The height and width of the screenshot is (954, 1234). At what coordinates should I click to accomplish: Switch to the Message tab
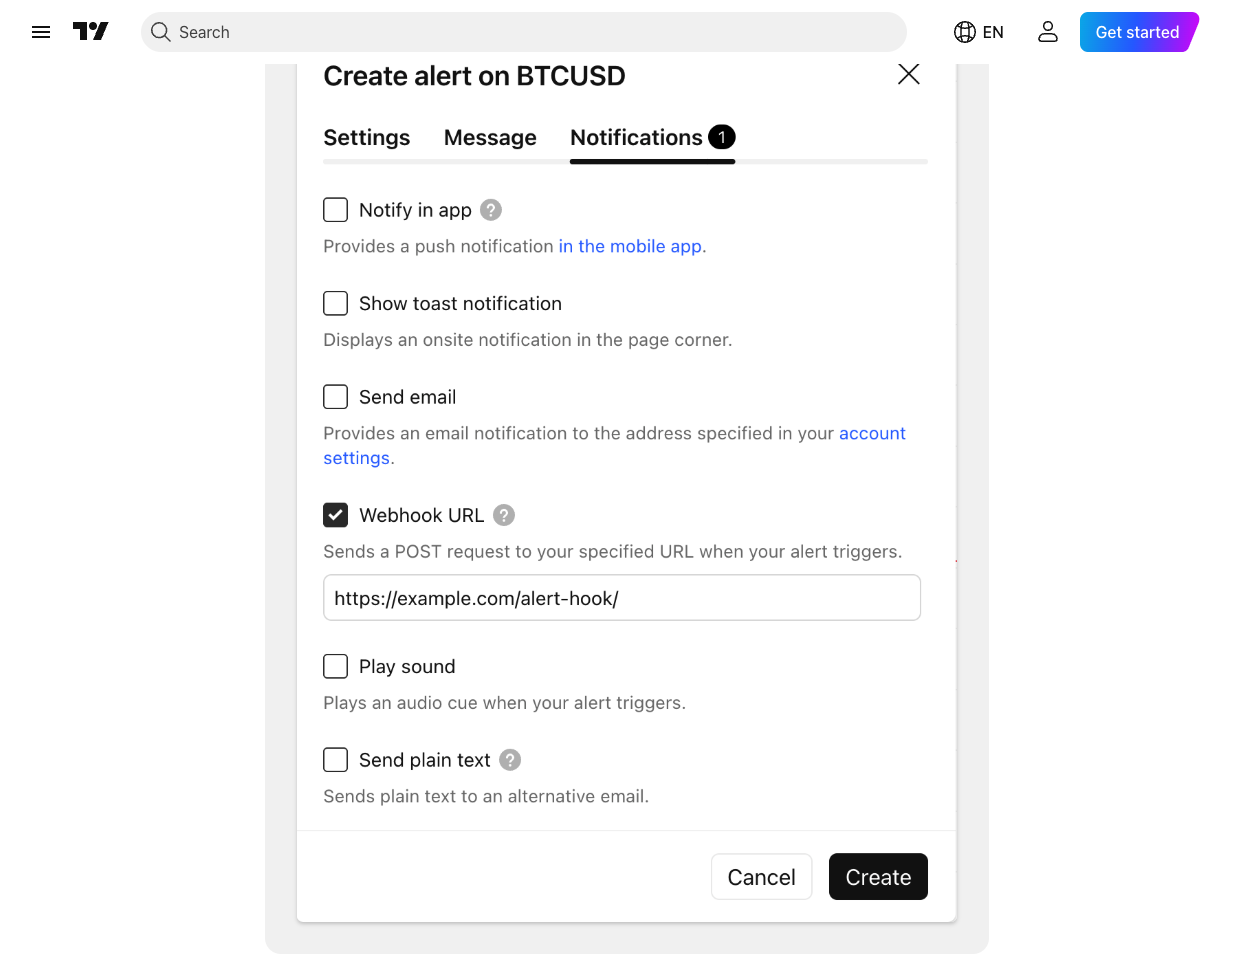(x=490, y=138)
